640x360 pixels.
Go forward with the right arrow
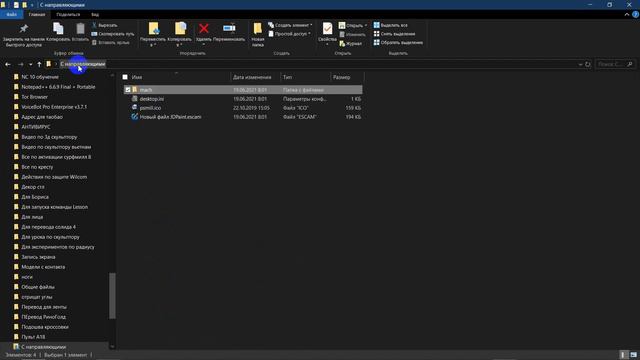pyautogui.click(x=20, y=64)
